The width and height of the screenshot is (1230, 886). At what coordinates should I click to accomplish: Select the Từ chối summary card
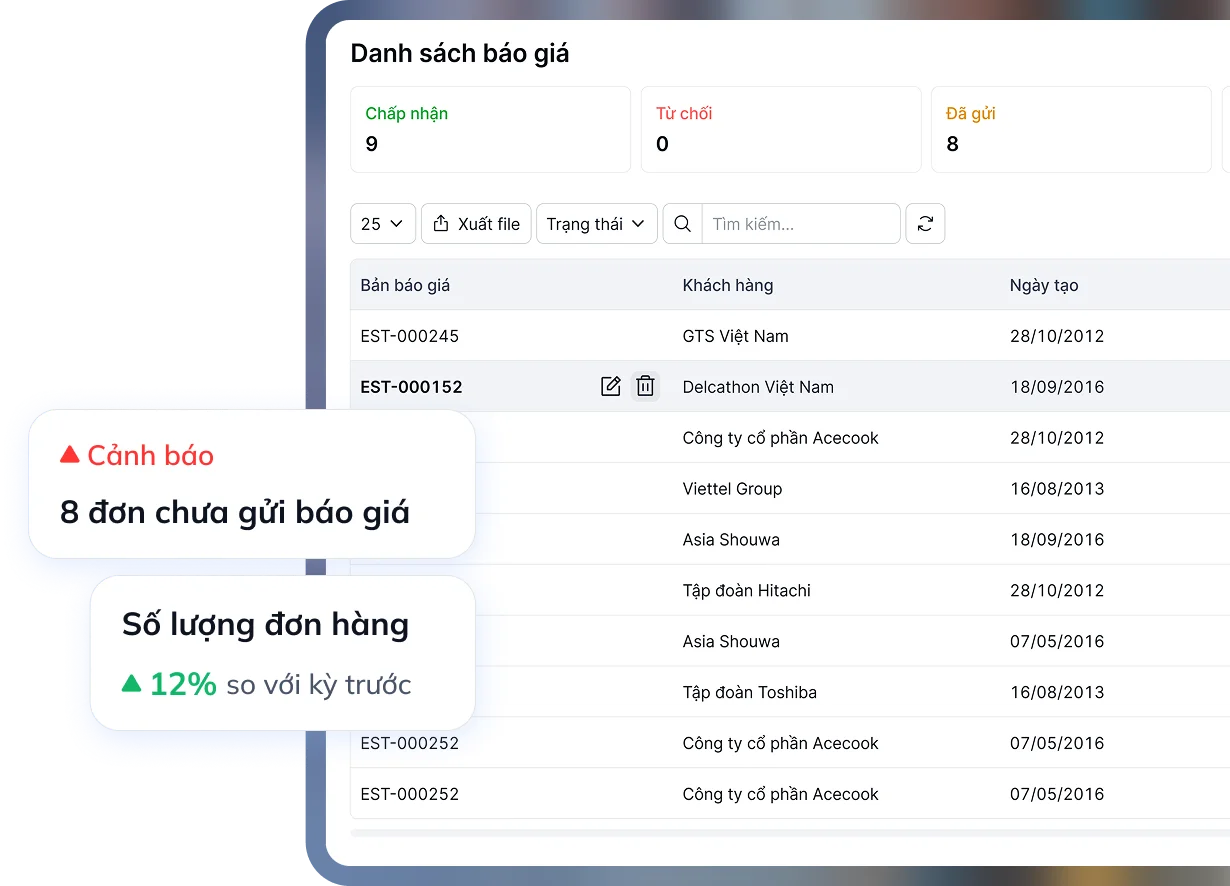pyautogui.click(x=781, y=129)
